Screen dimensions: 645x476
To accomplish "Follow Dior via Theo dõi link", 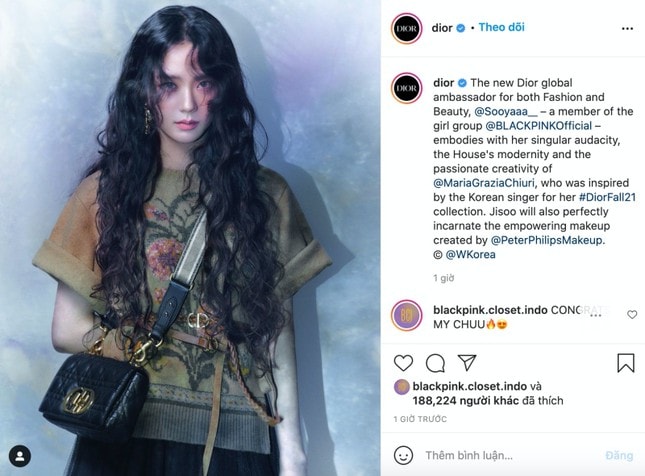I will (501, 27).
